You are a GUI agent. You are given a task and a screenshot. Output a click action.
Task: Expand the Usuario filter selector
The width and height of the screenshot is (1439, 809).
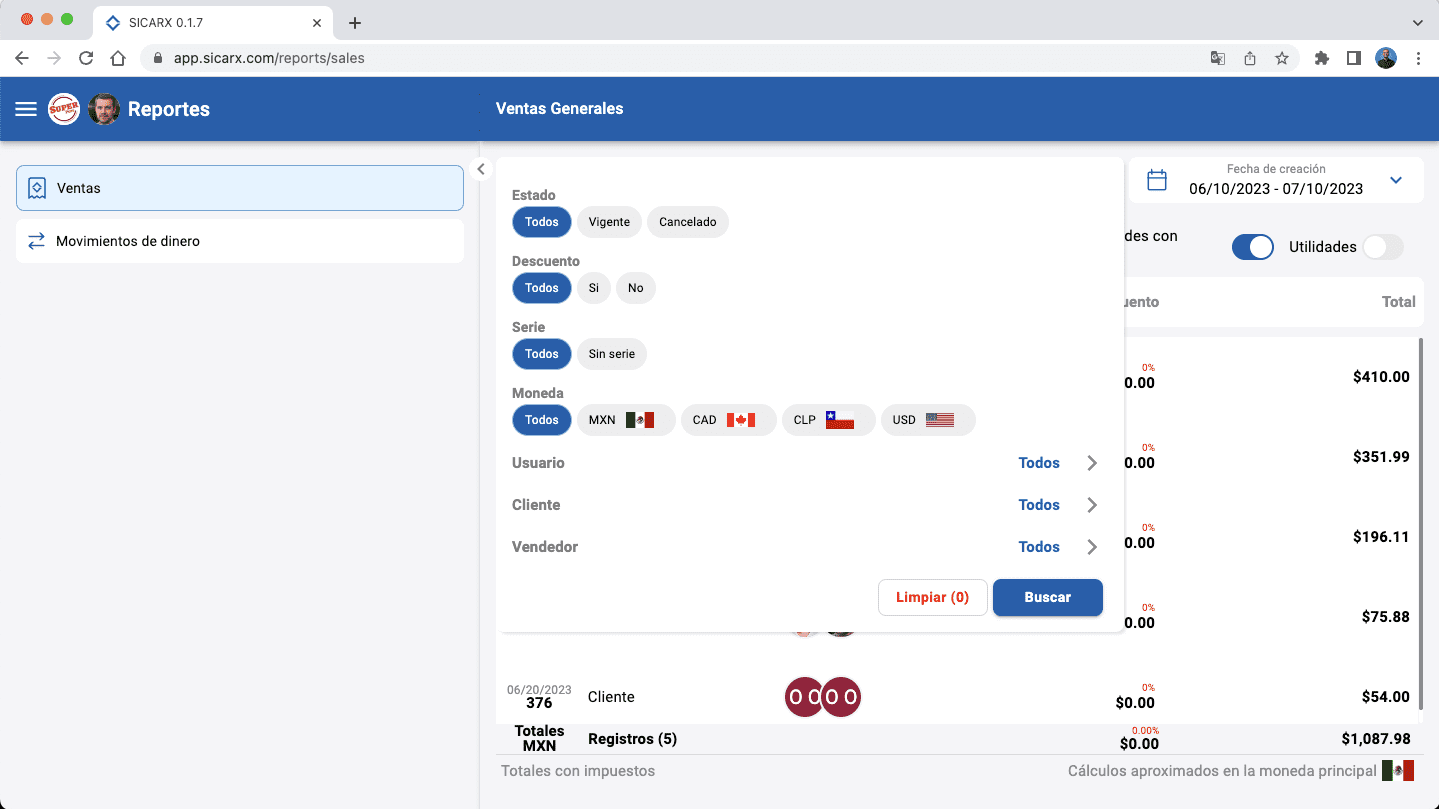[x=1091, y=463]
